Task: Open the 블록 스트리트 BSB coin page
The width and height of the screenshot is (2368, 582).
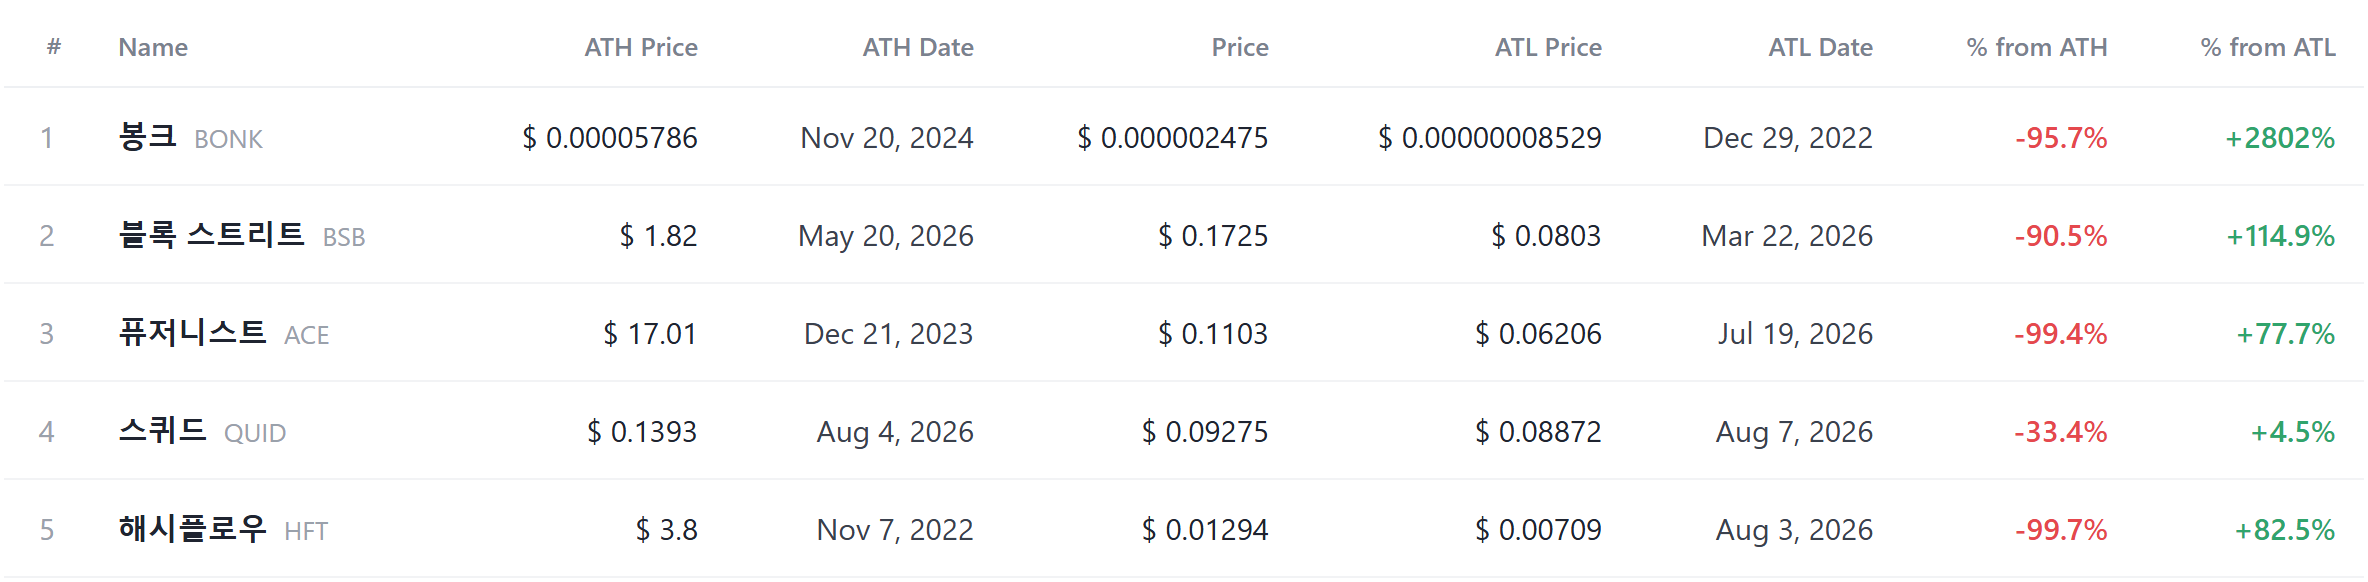Action: 242,235
